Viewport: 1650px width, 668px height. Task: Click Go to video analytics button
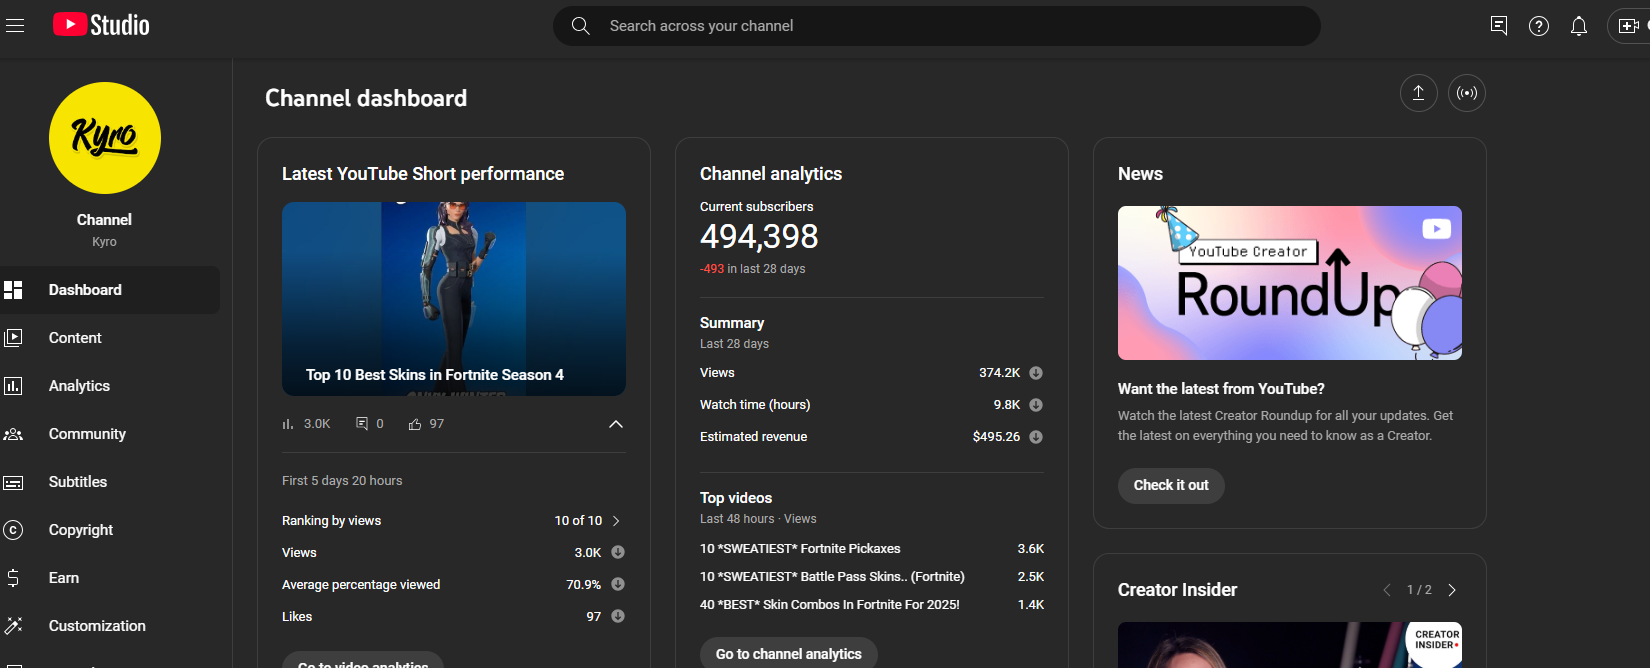(363, 660)
